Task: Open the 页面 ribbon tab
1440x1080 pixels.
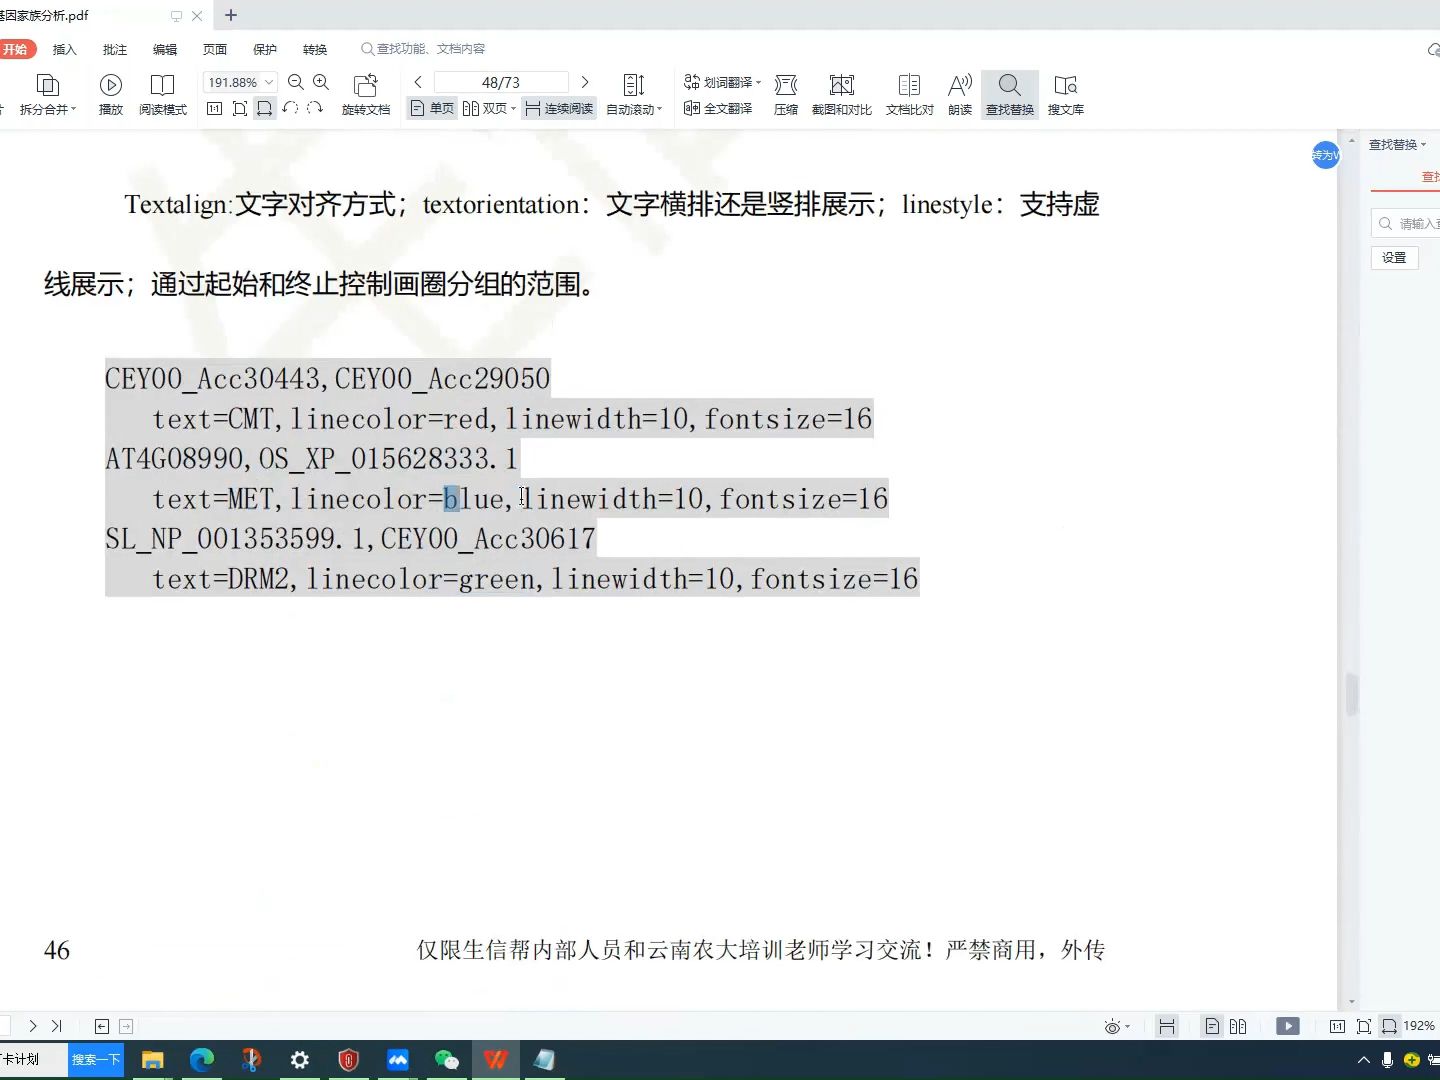Action: point(215,49)
